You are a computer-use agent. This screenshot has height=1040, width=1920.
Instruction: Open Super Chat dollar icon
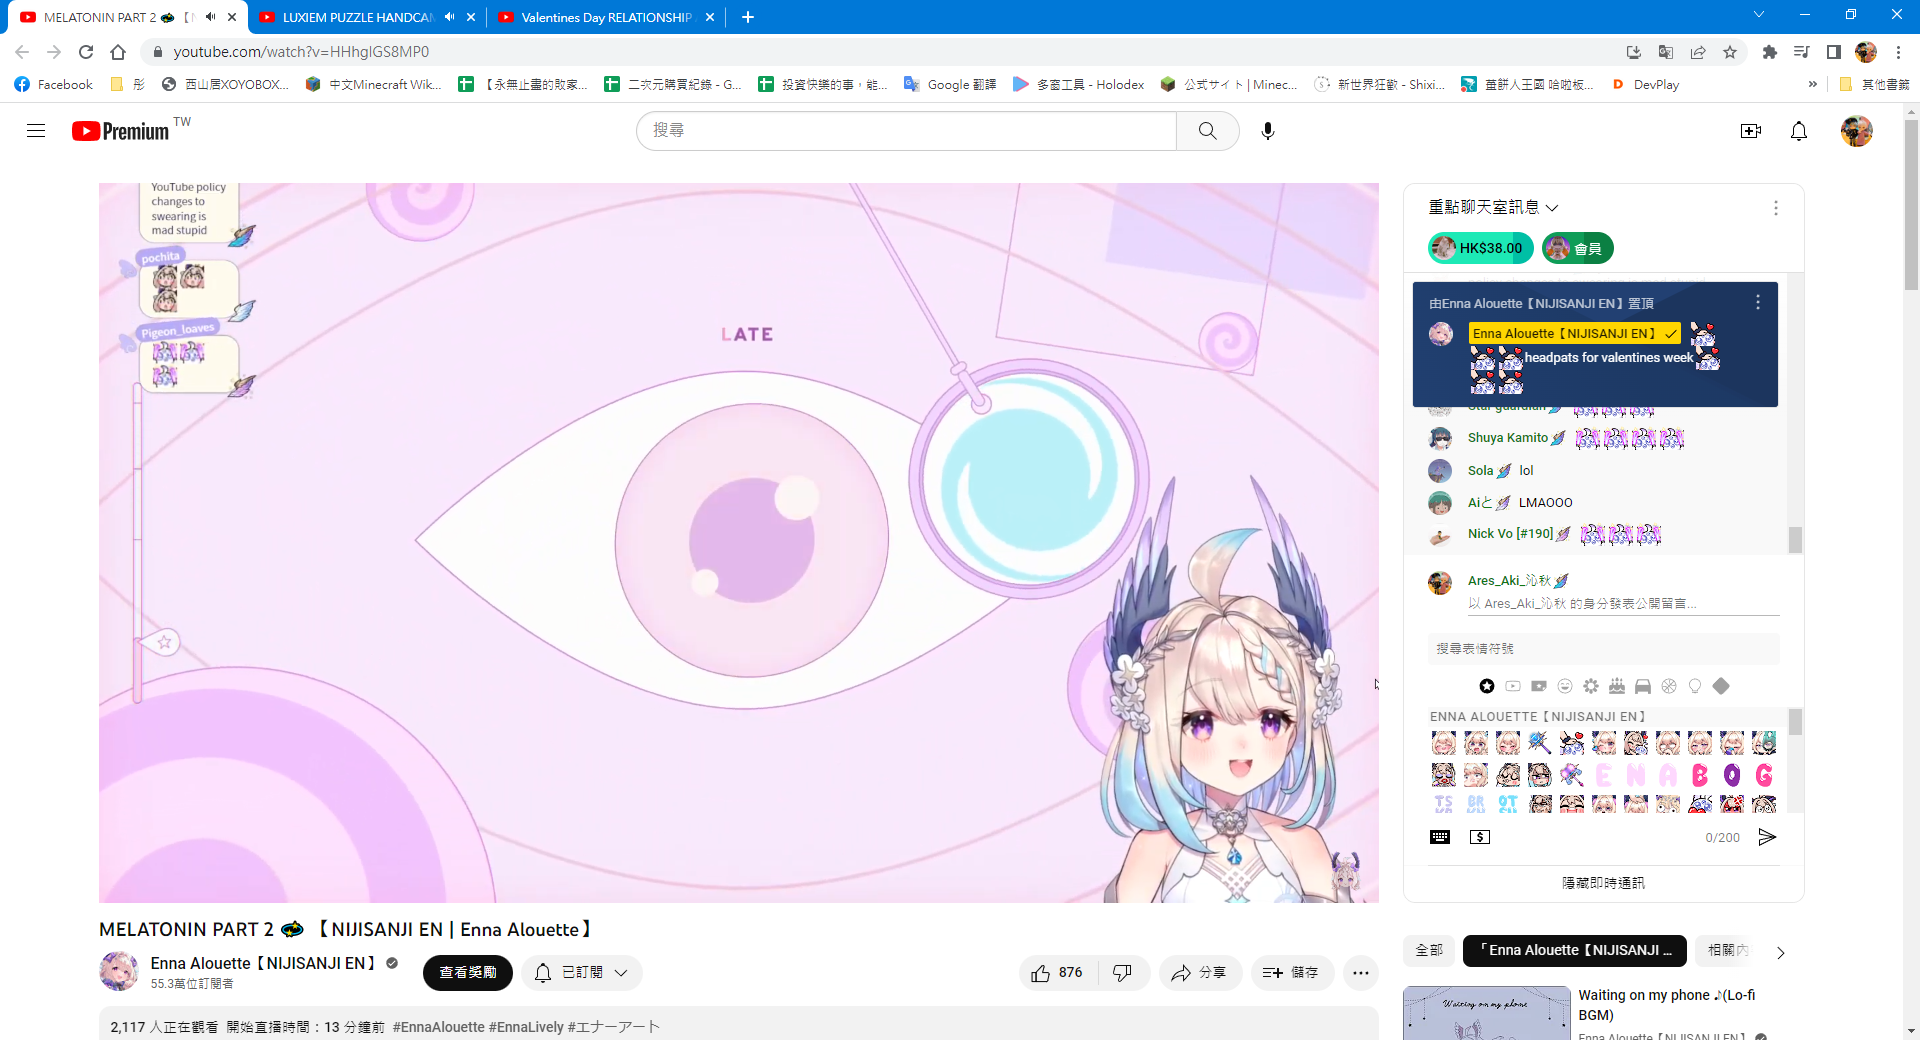pyautogui.click(x=1480, y=837)
